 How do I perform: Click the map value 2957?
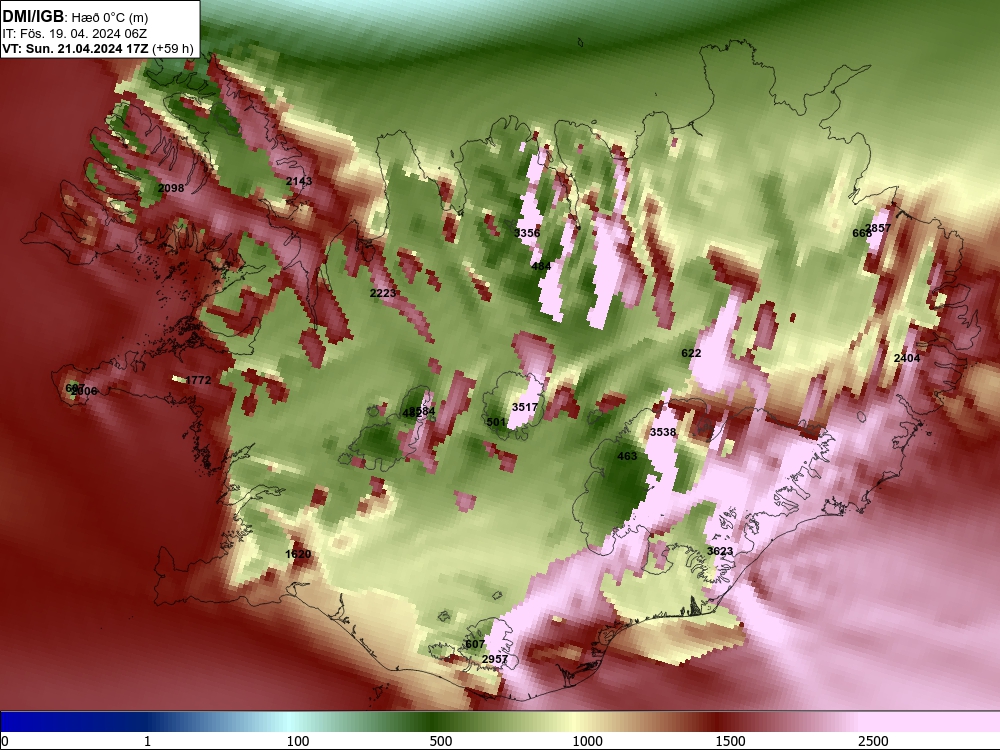[495, 659]
